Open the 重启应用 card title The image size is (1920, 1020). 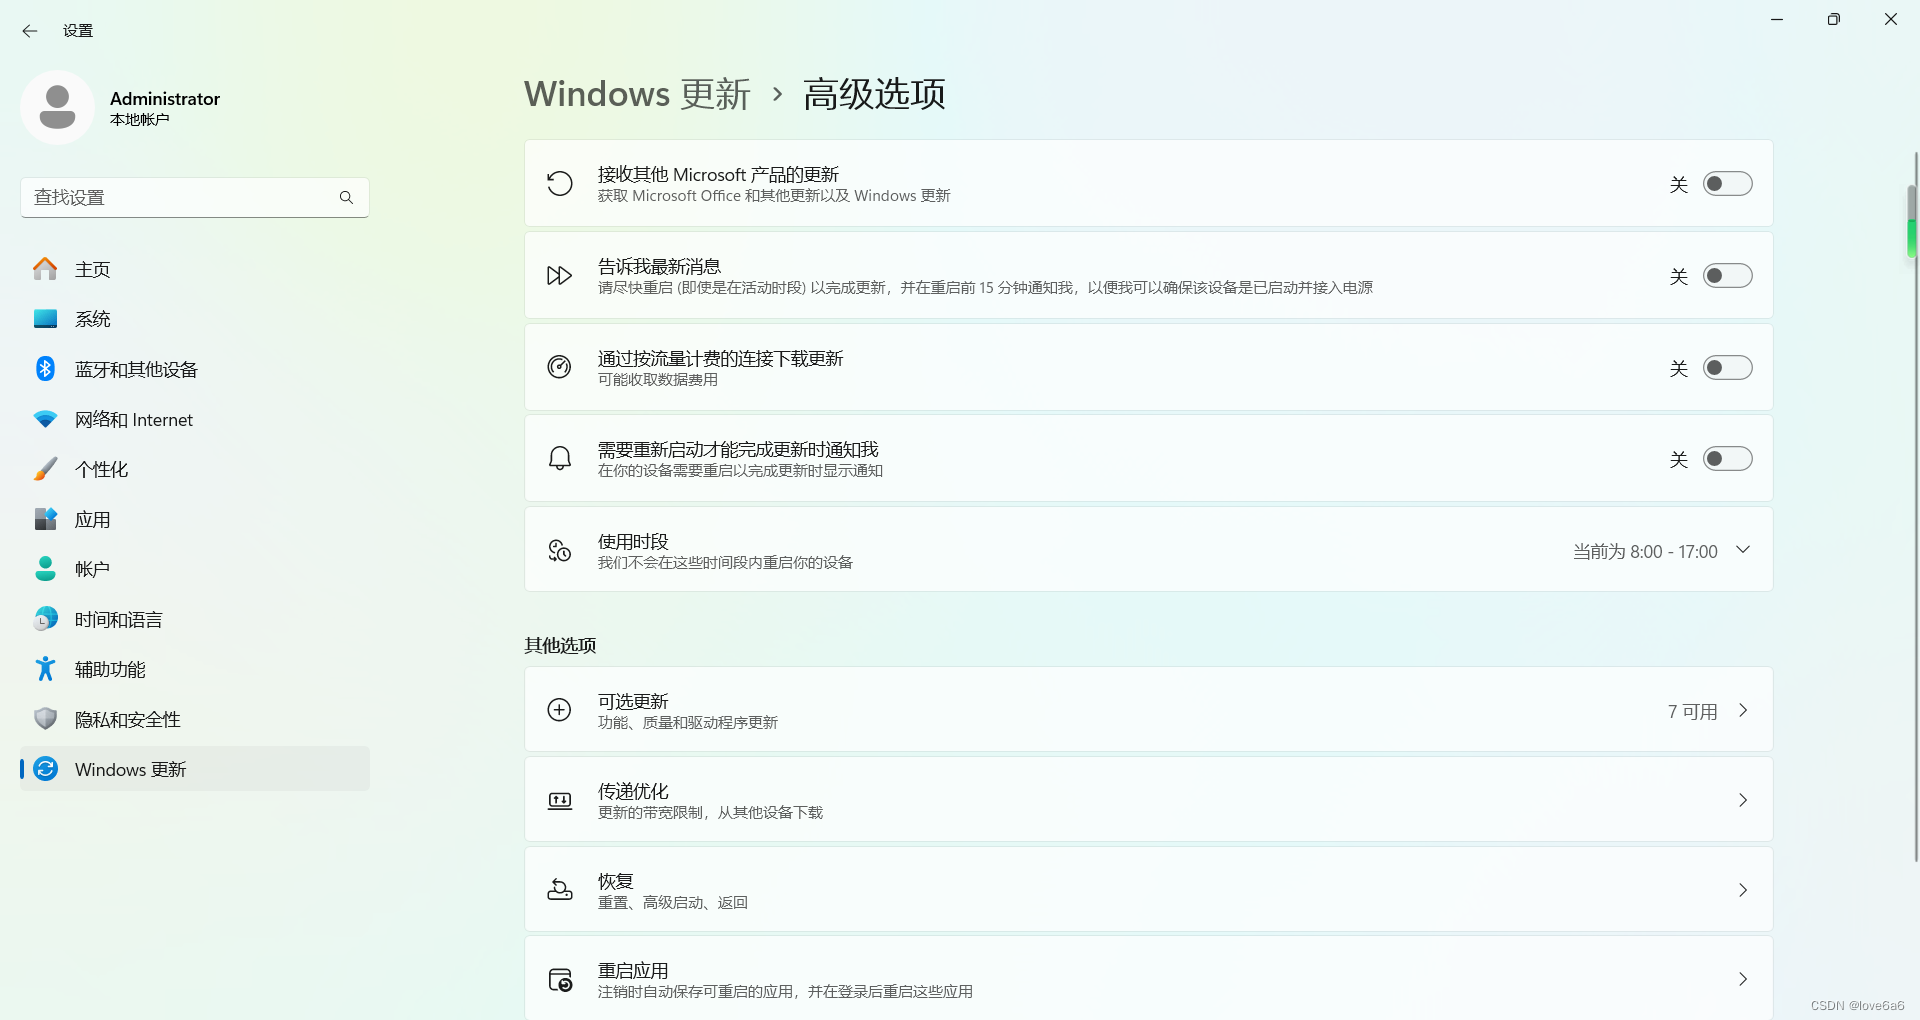pos(633,970)
